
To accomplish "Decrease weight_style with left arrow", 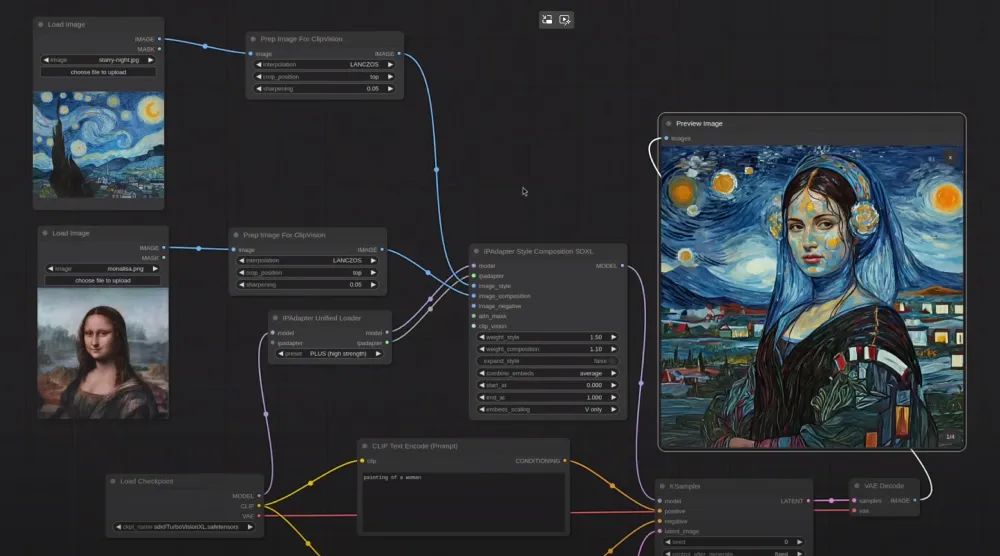I will tap(482, 337).
